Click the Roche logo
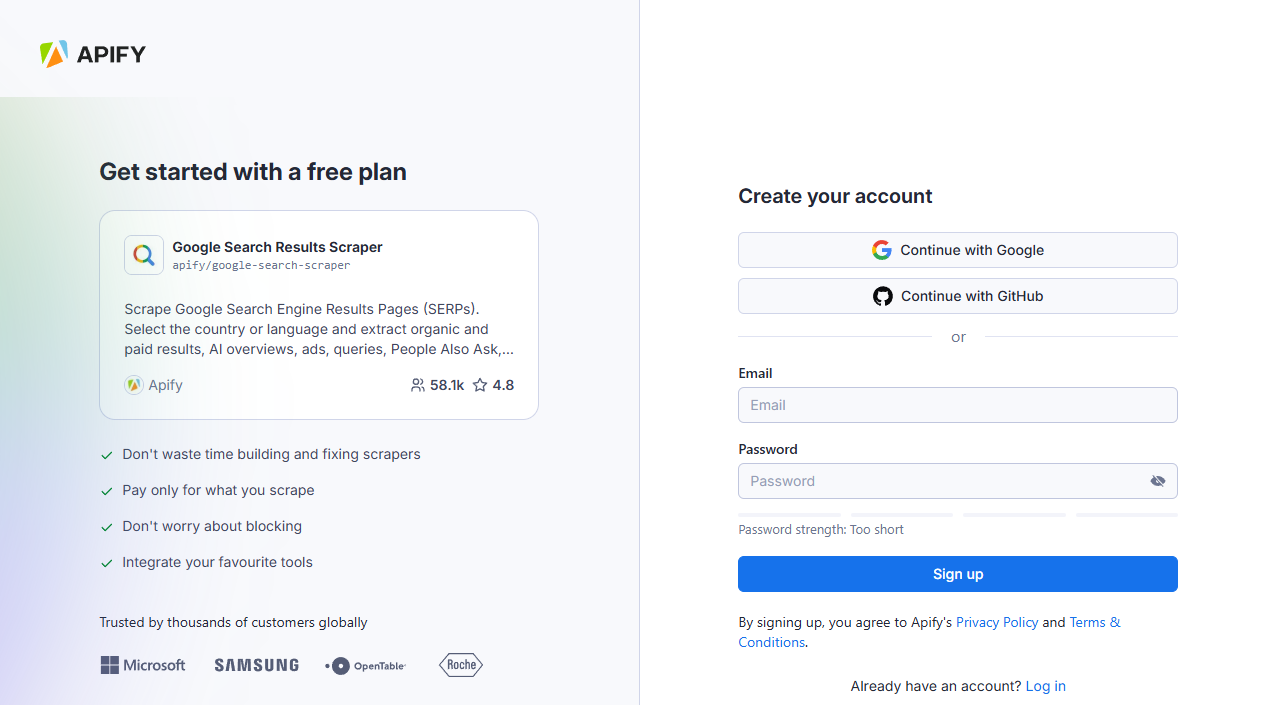Image resolution: width=1277 pixels, height=705 pixels. pos(460,665)
